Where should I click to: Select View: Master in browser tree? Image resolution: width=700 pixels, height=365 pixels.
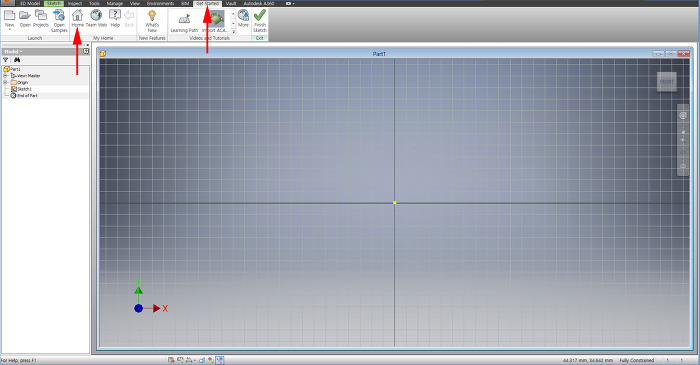pyautogui.click(x=25, y=76)
